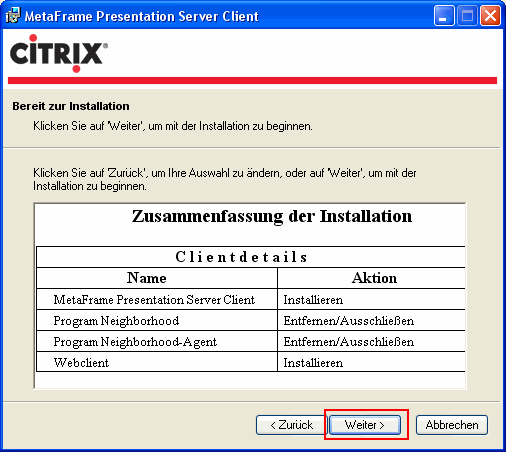Close the MetaFrame Presentation Server Client window
Screen dimensions: 506x452
490,16
